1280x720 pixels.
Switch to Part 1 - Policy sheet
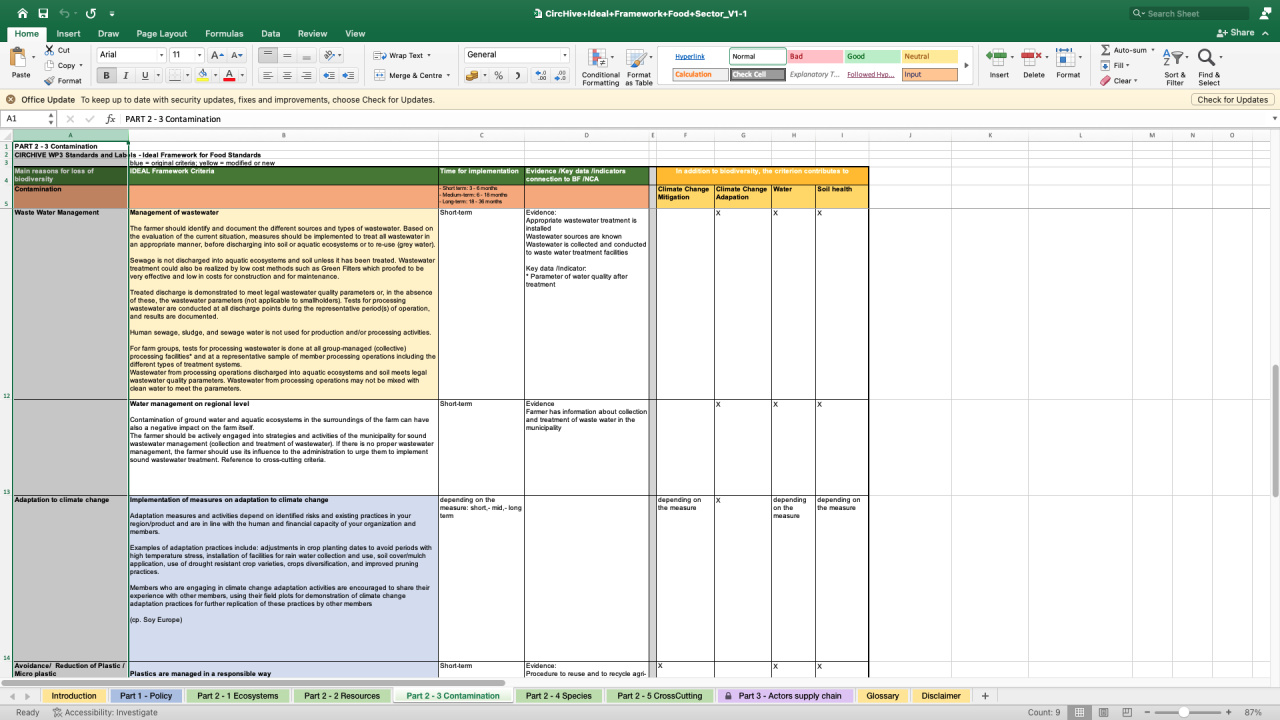click(x=147, y=696)
